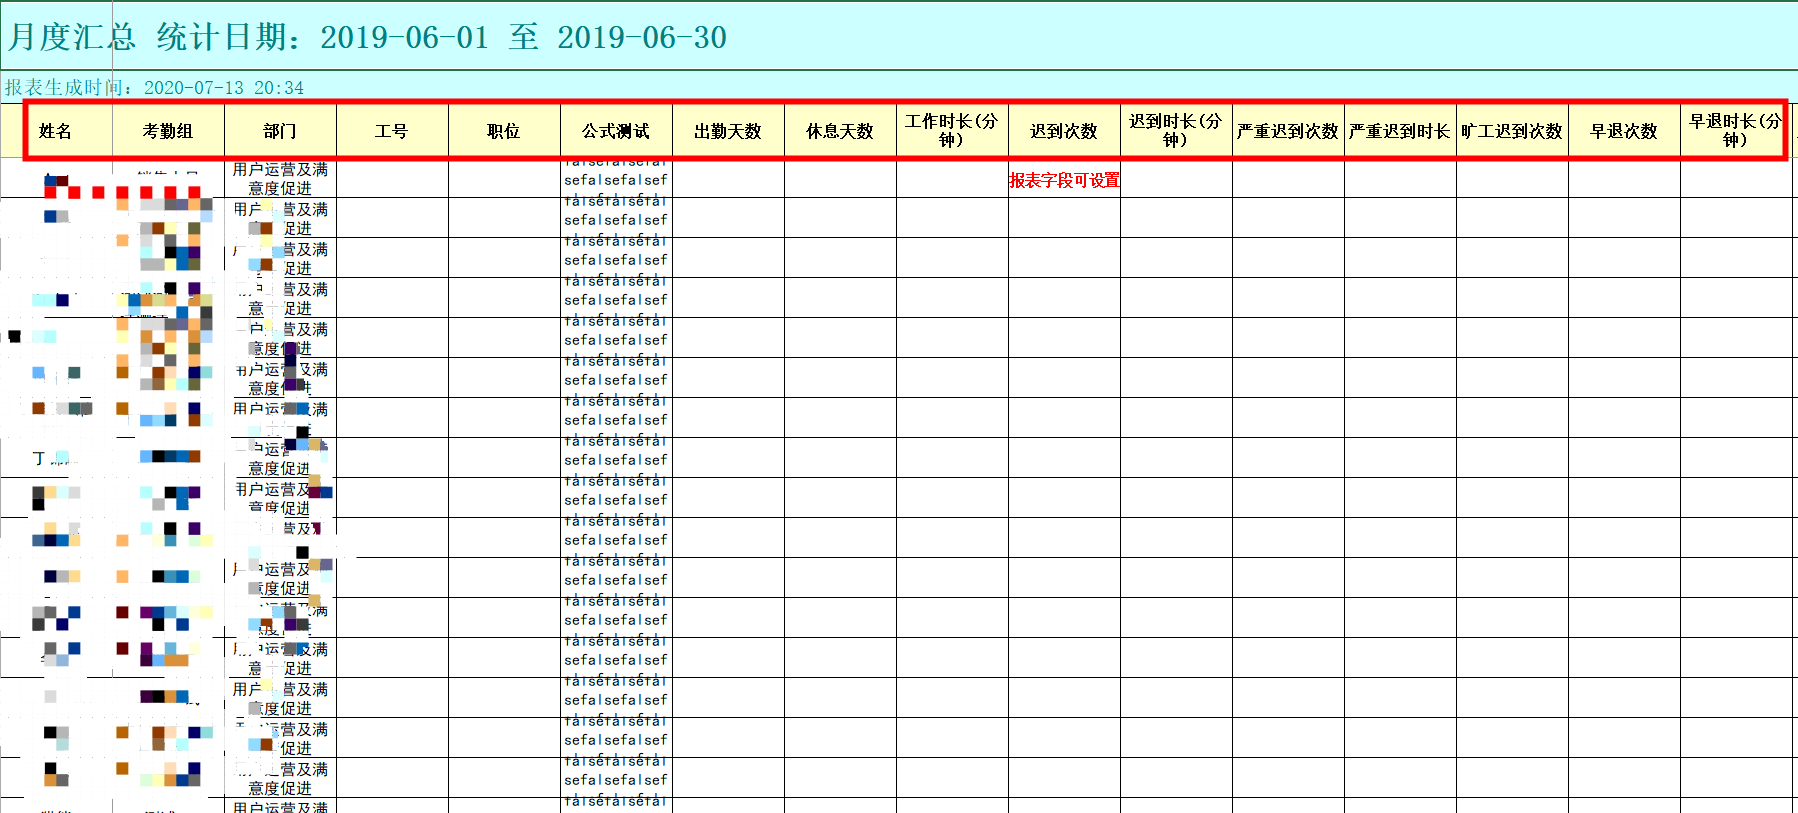Viewport: 1798px width, 813px height.
Task: Click the 休息天数 header cell
Action: click(840, 131)
